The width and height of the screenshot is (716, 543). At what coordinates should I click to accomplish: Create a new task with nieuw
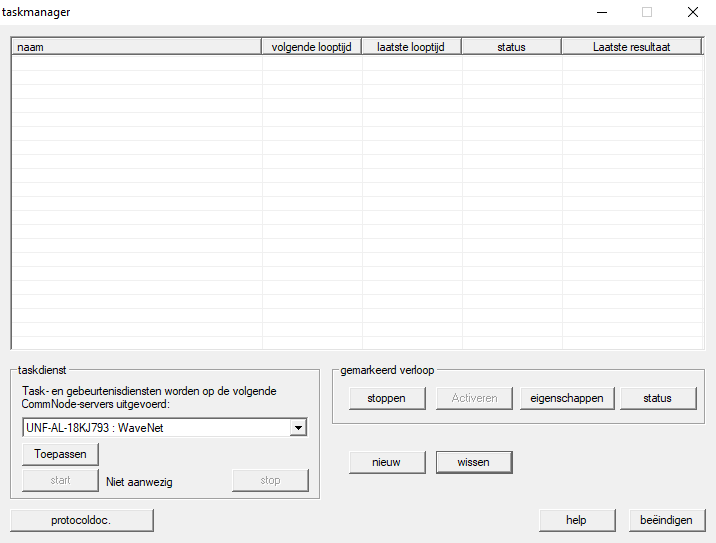click(x=386, y=462)
